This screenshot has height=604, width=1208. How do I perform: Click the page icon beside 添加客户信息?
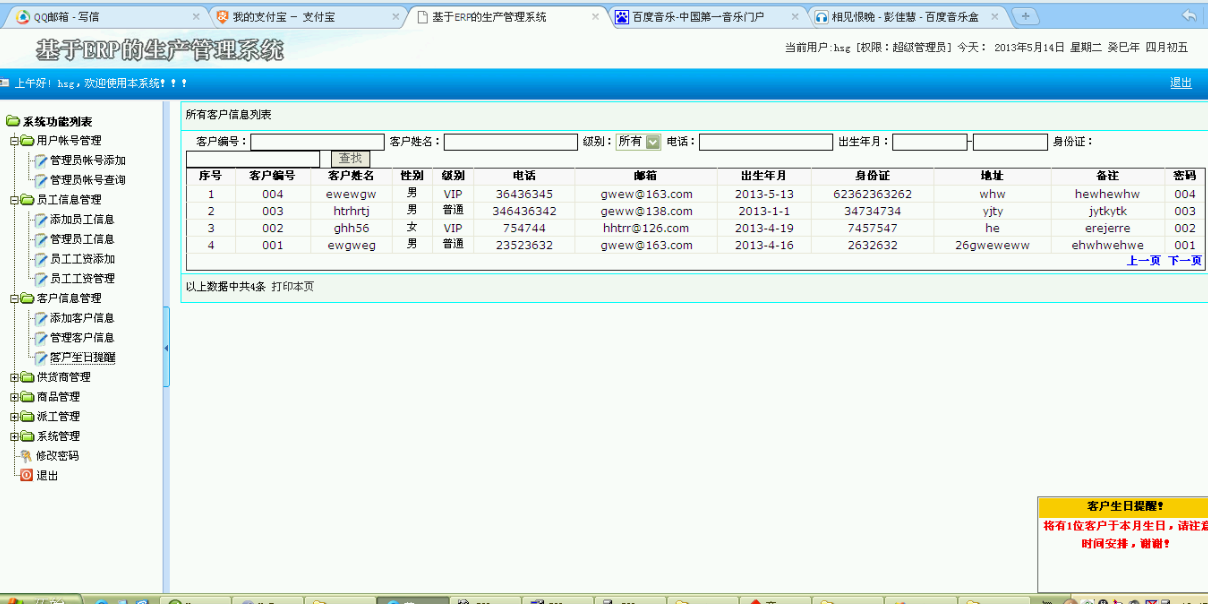pyautogui.click(x=41, y=318)
